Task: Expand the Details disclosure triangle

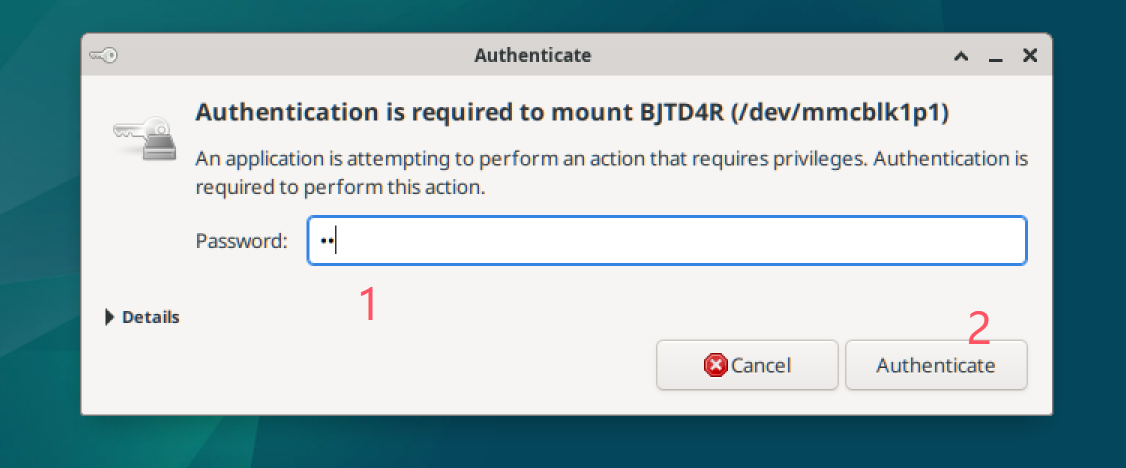Action: click(109, 317)
